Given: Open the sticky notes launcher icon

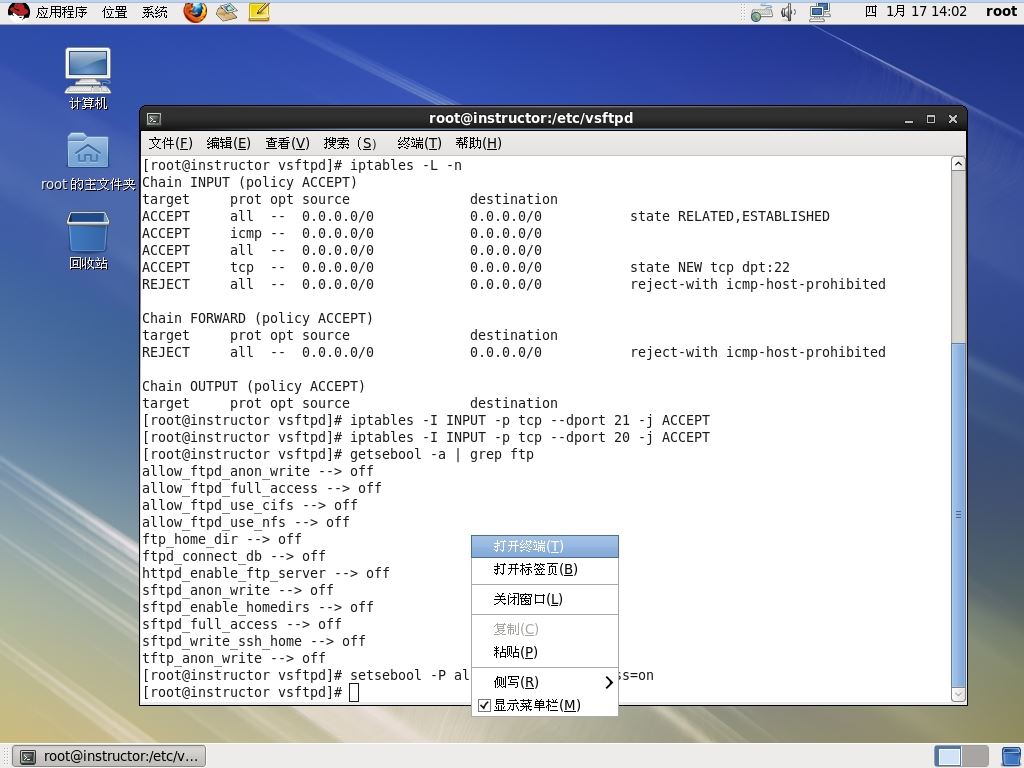Looking at the screenshot, I should (x=259, y=12).
